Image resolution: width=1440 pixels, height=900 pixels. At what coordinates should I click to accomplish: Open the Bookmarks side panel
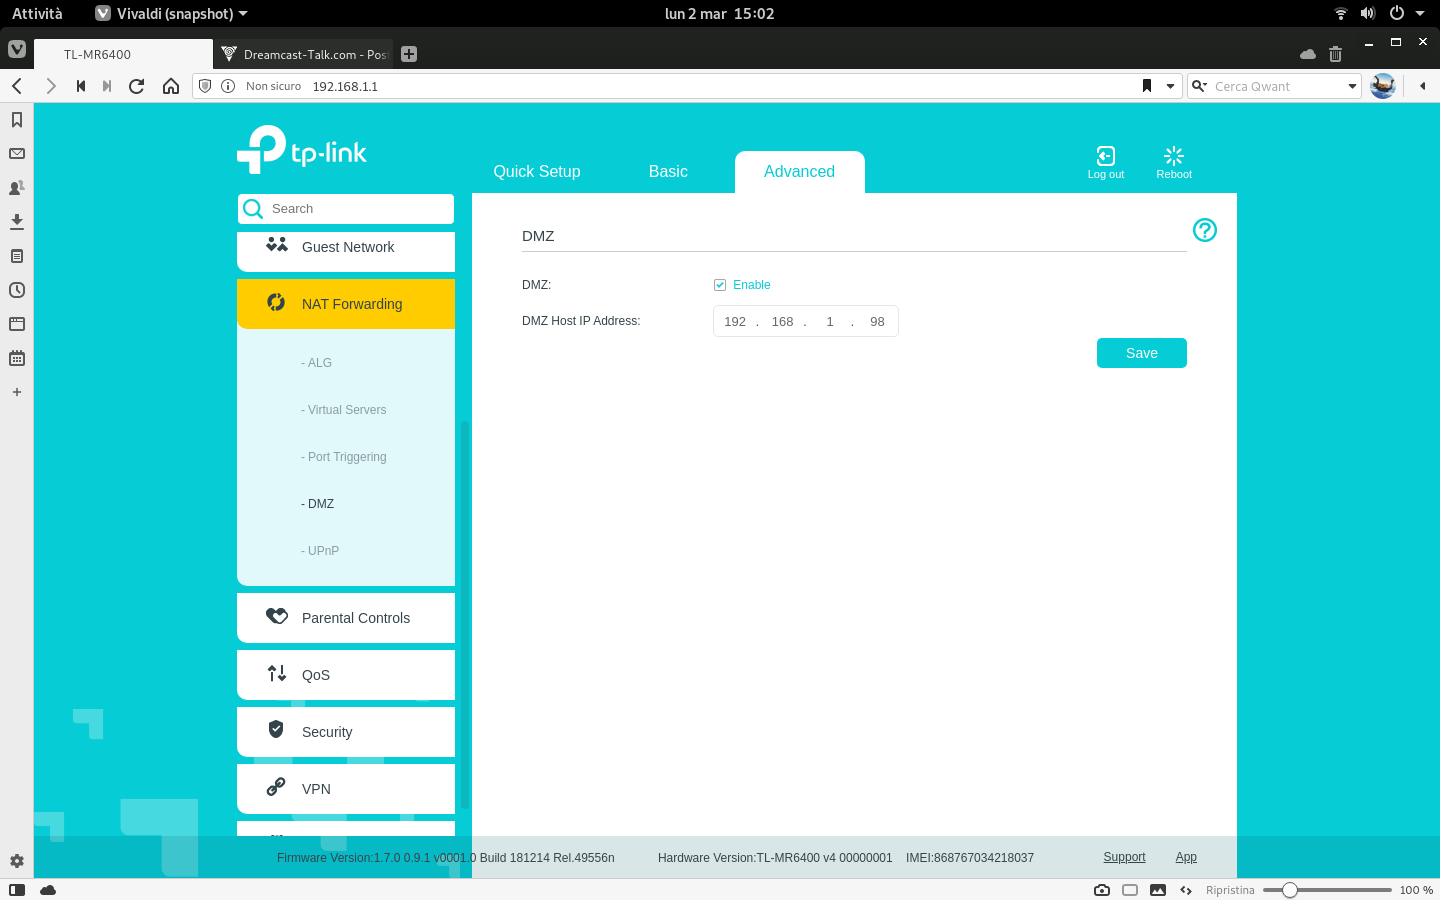click(17, 120)
